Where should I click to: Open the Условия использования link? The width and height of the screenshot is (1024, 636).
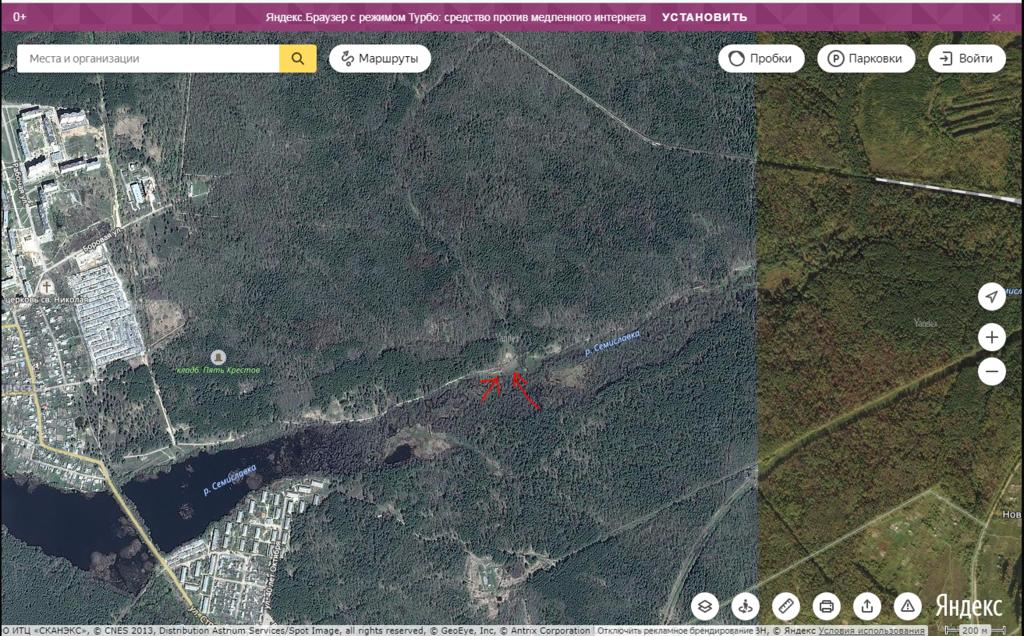point(872,631)
